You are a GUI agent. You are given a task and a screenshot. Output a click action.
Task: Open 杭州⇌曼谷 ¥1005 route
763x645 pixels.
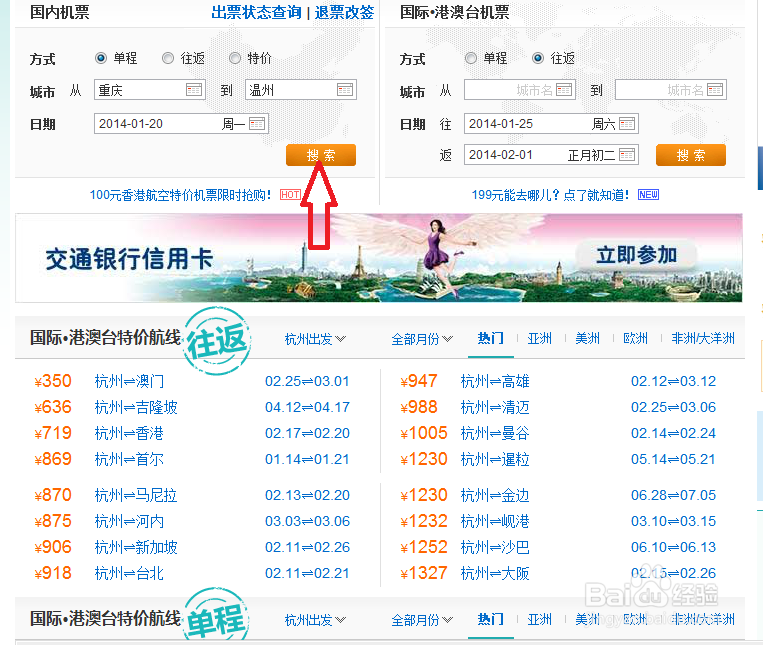495,433
